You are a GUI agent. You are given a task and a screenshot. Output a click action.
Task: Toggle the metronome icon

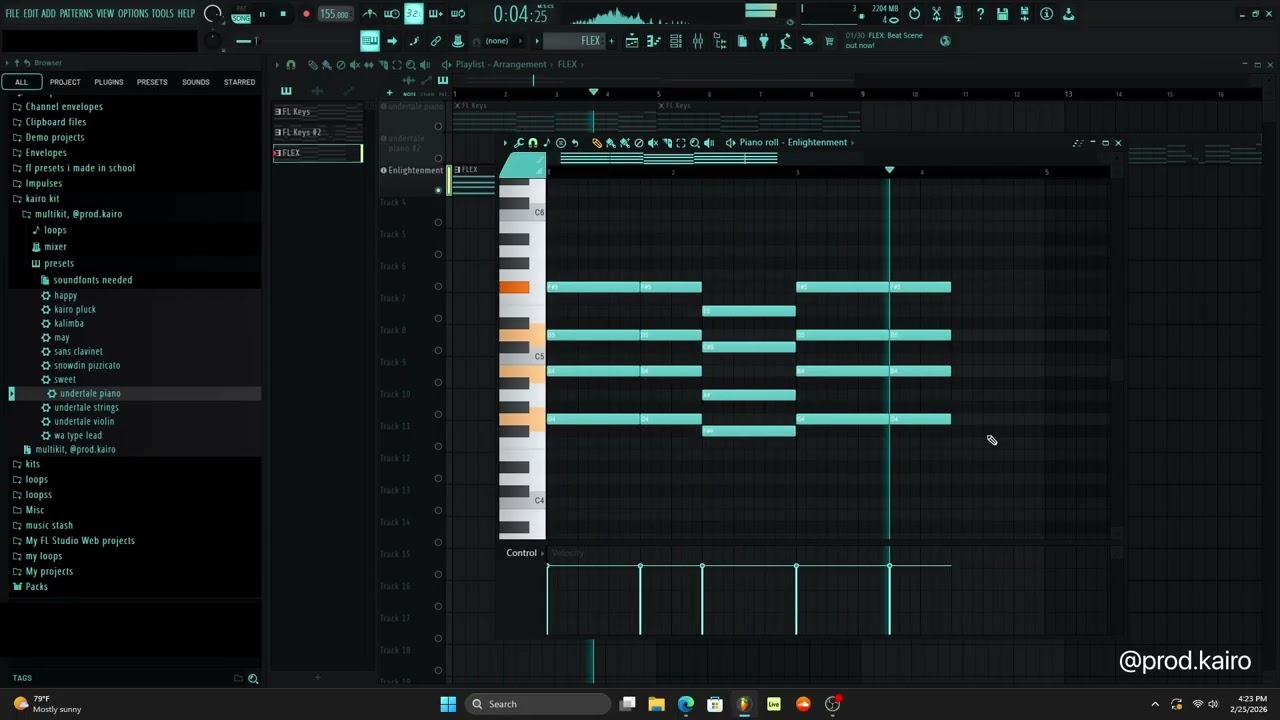coord(370,14)
